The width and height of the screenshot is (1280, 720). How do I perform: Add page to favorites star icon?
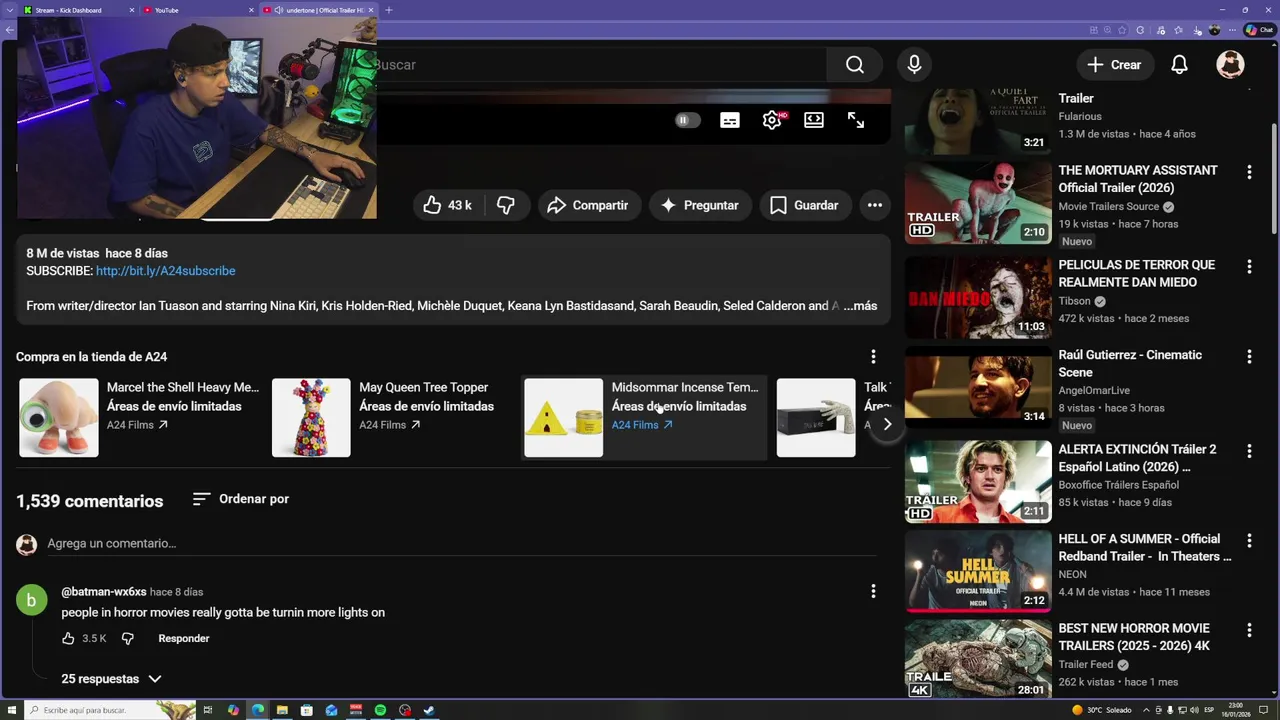pyautogui.click(x=1122, y=30)
